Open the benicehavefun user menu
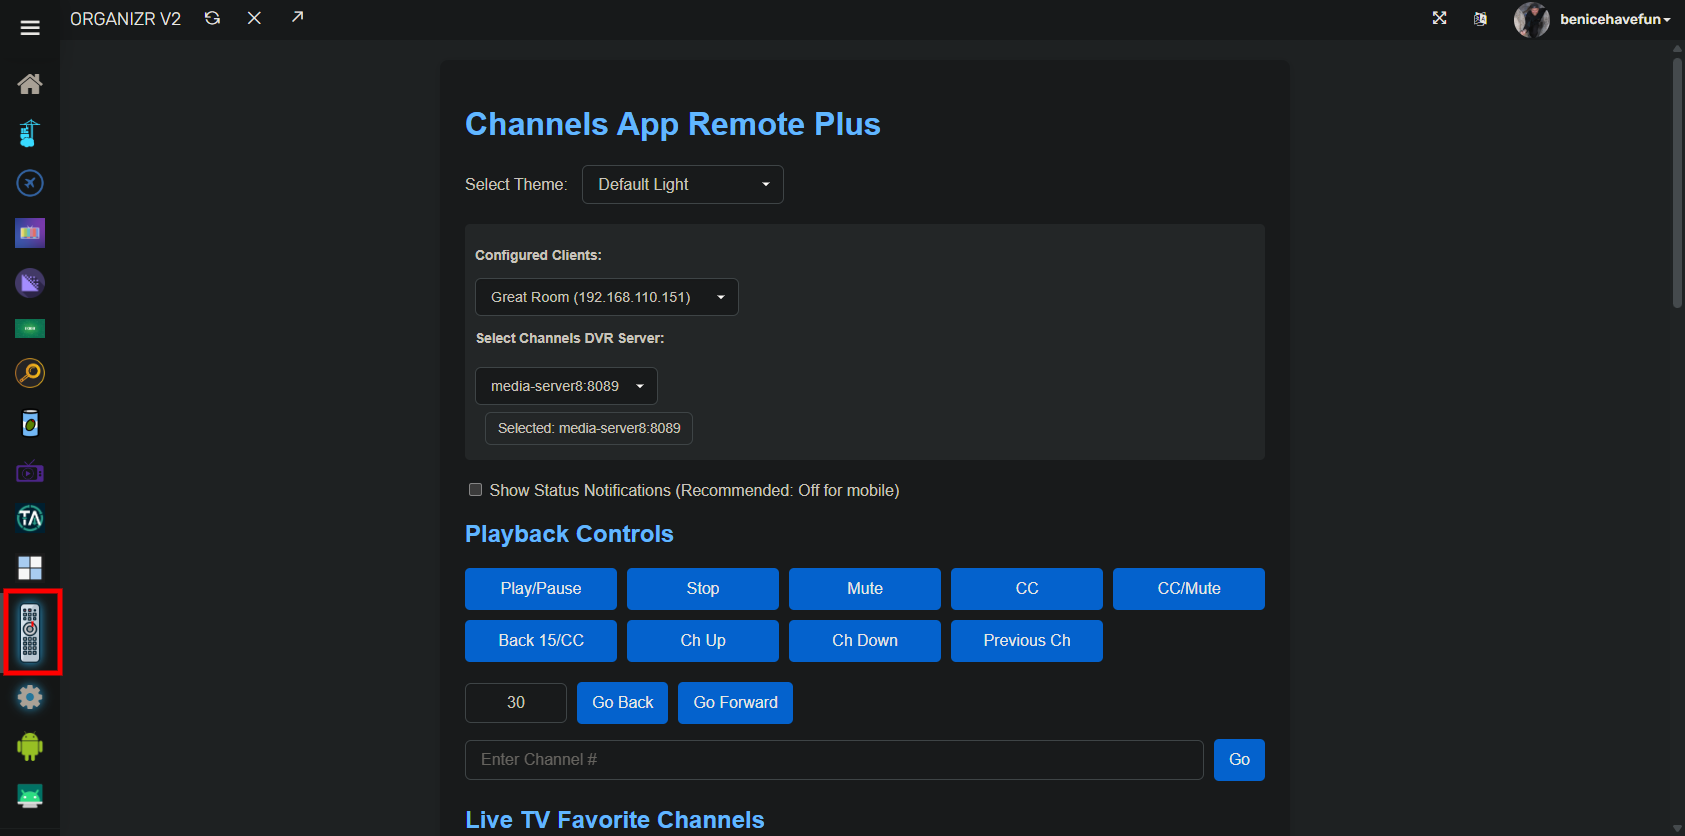This screenshot has width=1685, height=836. click(x=1612, y=19)
